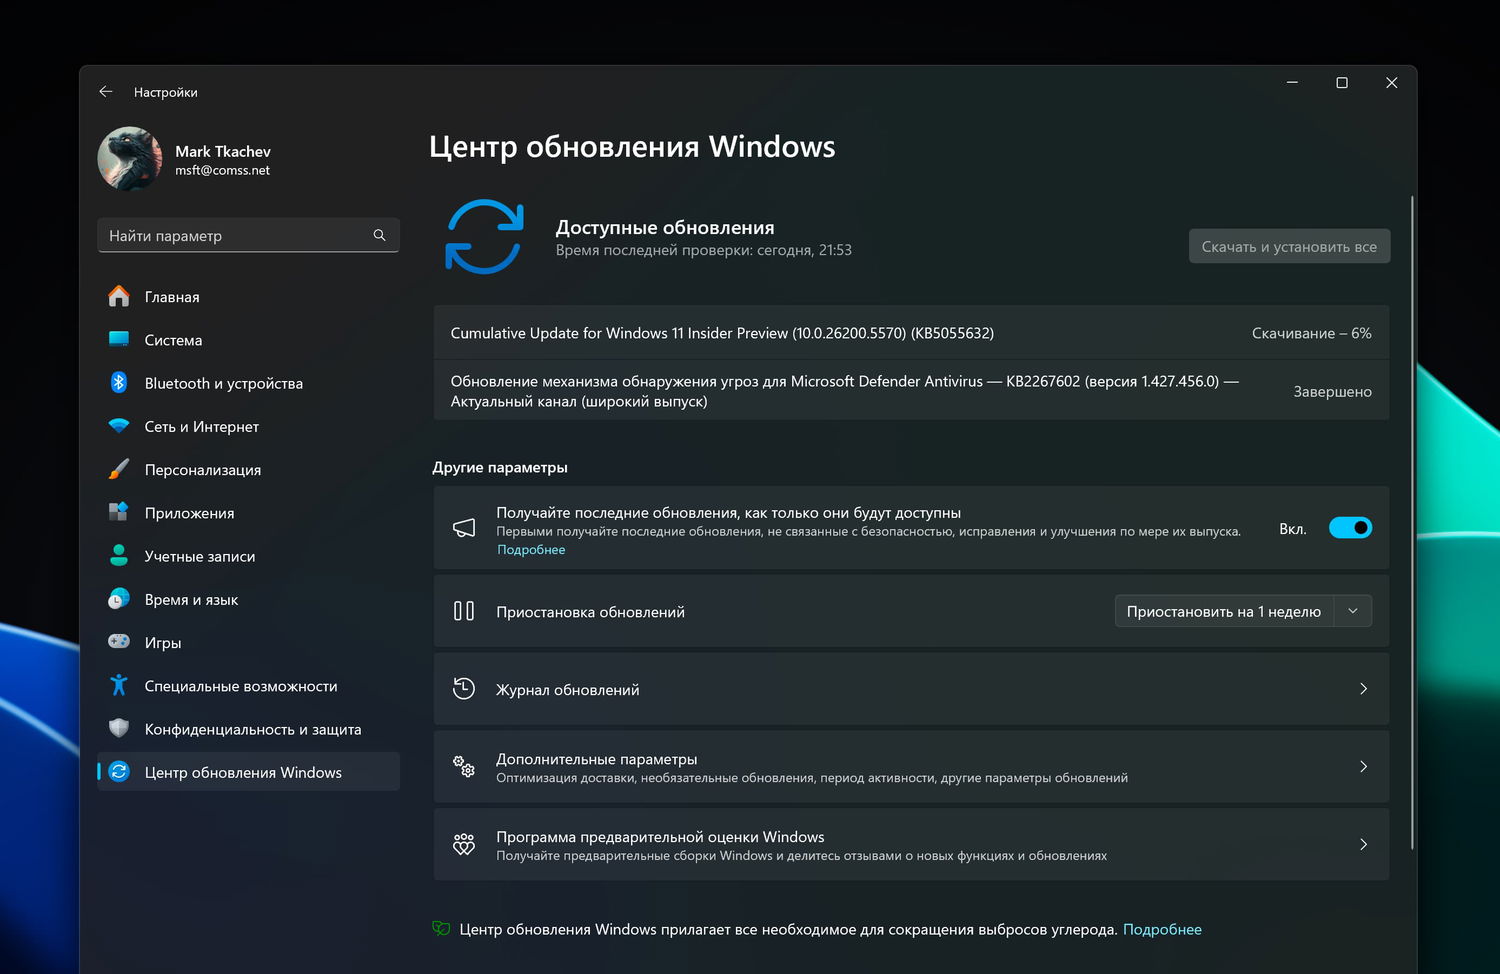The height and width of the screenshot is (974, 1500).
Task: Open the 'Подробнее' link under latest updates
Action: tap(531, 550)
